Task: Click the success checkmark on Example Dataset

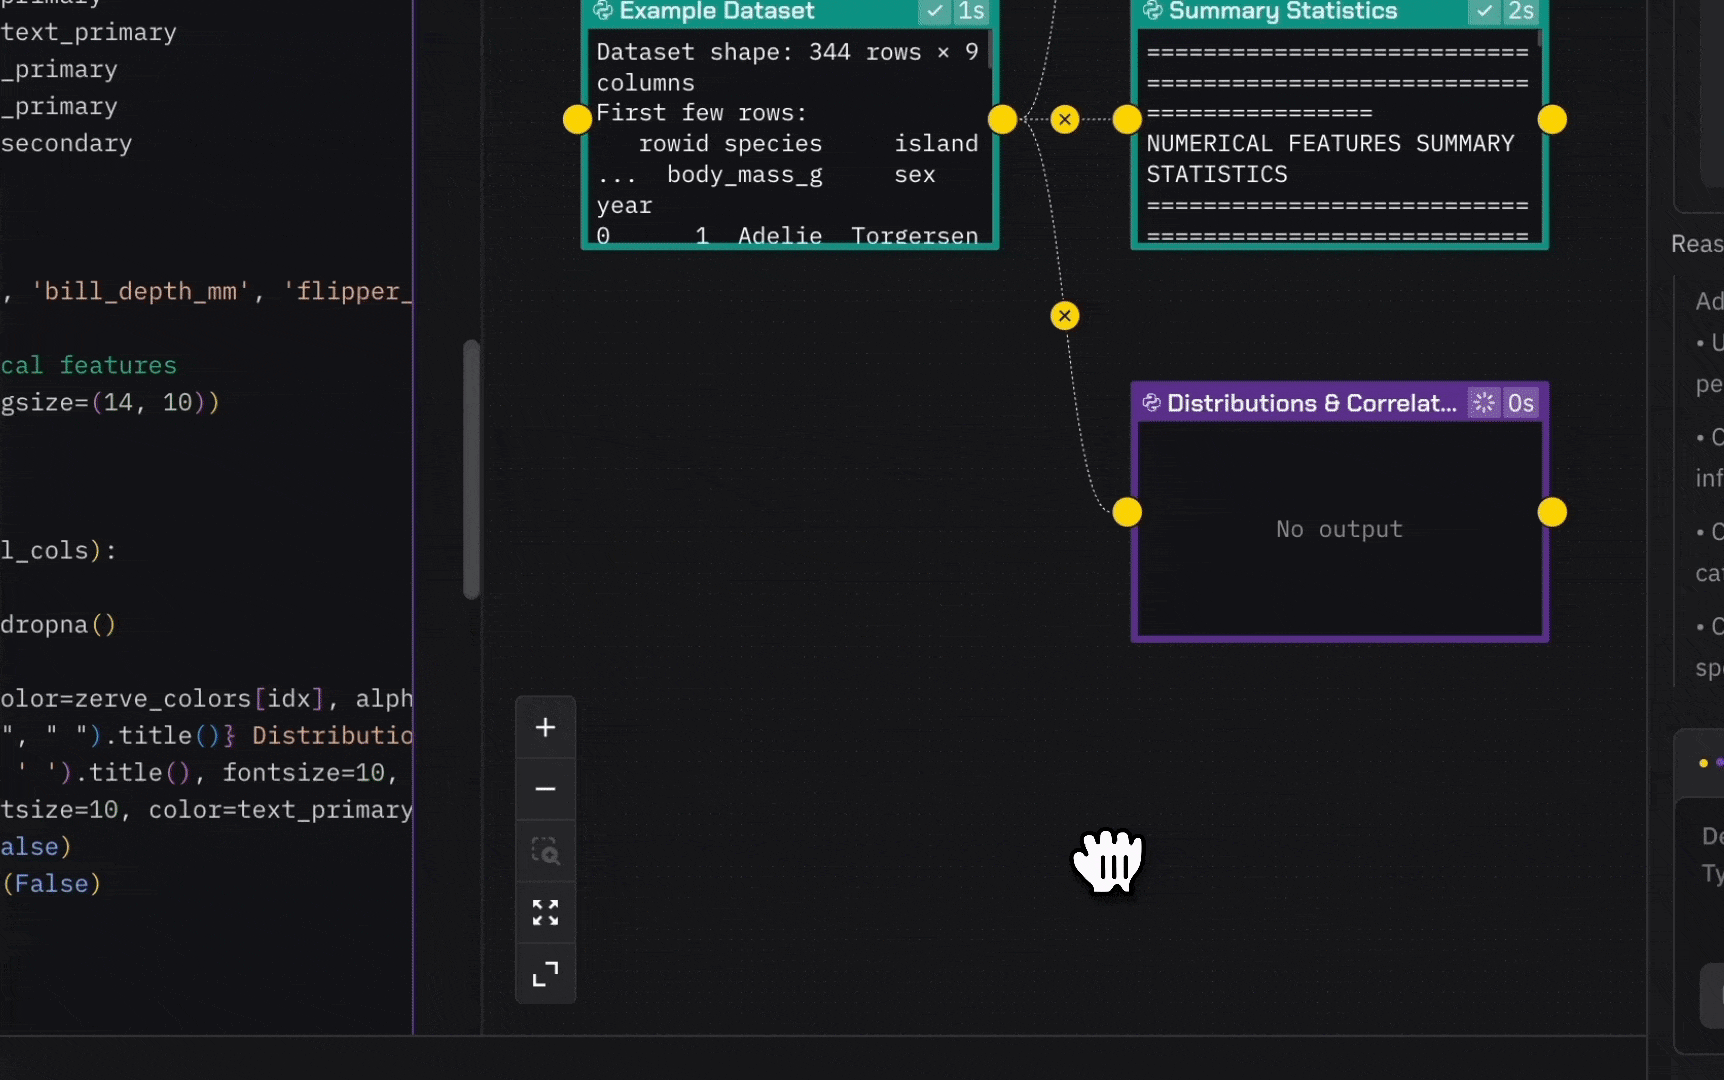Action: (934, 11)
